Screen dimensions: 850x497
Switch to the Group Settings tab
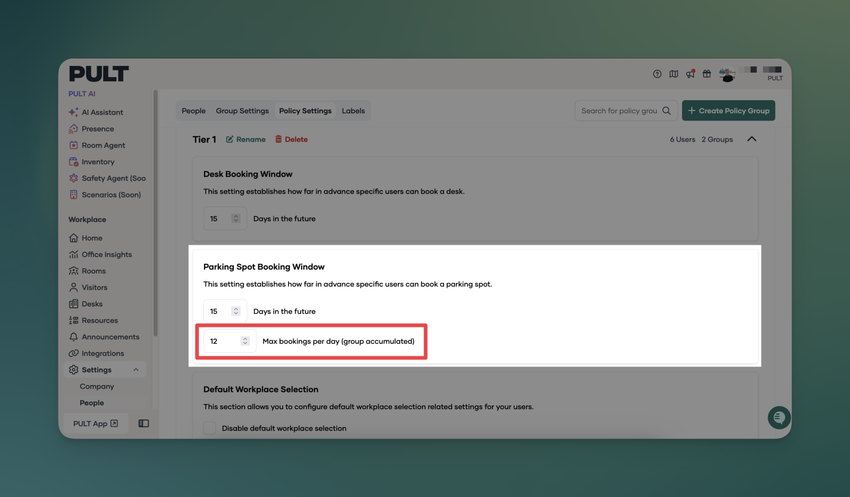click(x=242, y=111)
